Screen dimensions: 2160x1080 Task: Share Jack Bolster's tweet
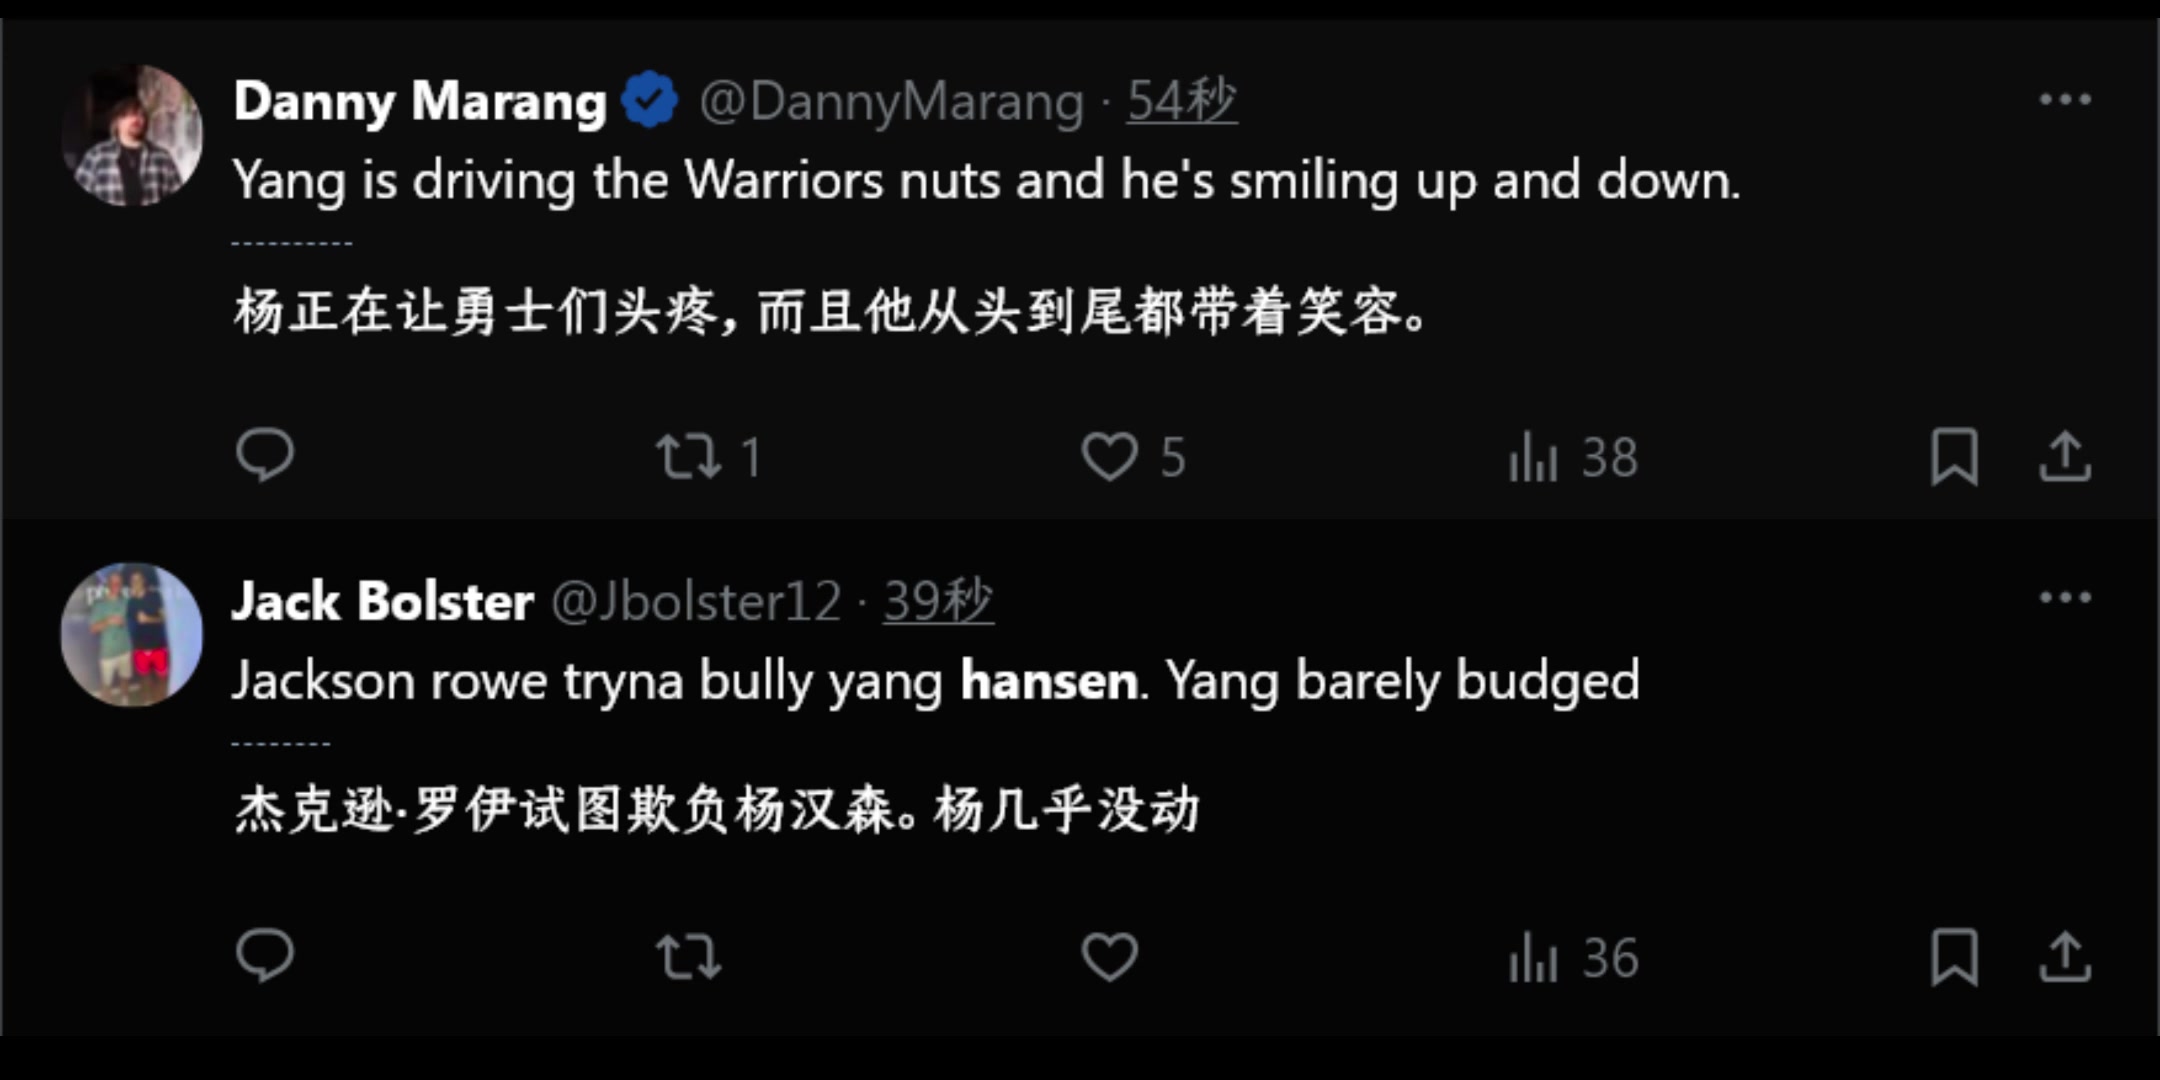2065,957
